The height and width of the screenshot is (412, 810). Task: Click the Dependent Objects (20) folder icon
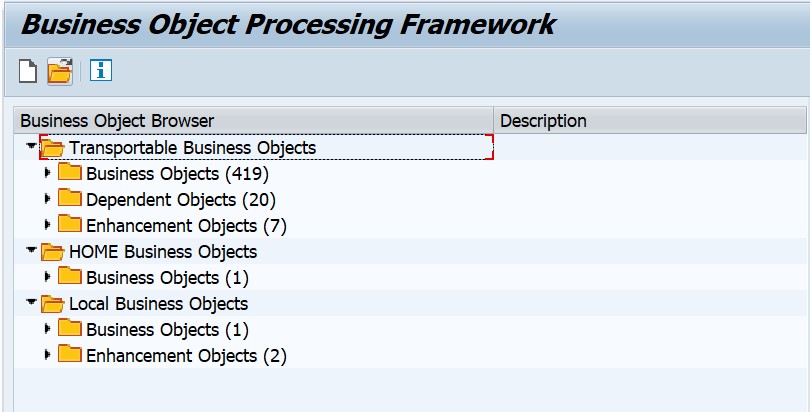pos(70,198)
